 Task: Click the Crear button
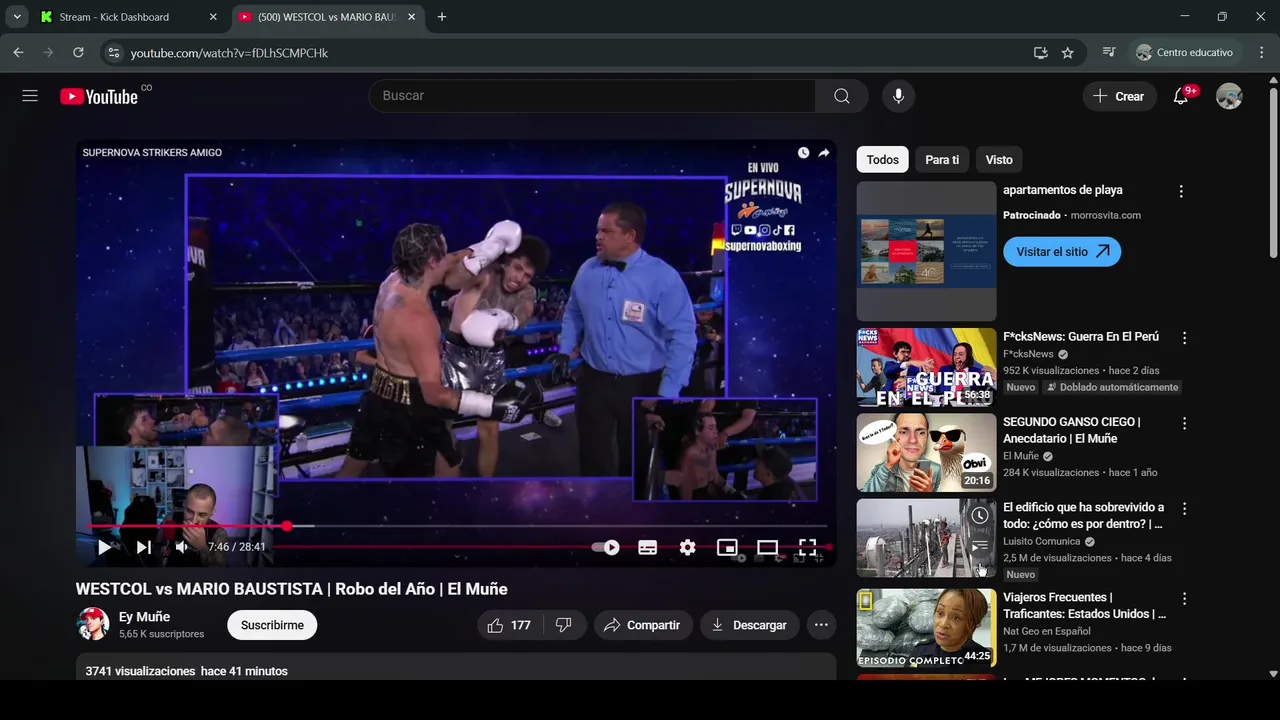pyautogui.click(x=1119, y=96)
